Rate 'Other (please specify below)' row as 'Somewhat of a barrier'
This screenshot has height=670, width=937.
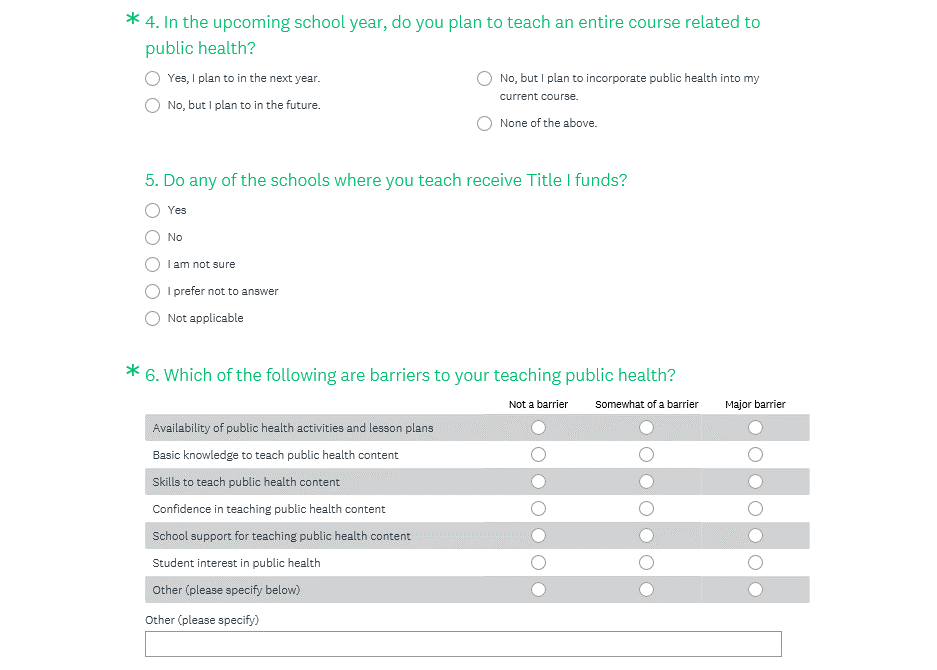coord(646,590)
